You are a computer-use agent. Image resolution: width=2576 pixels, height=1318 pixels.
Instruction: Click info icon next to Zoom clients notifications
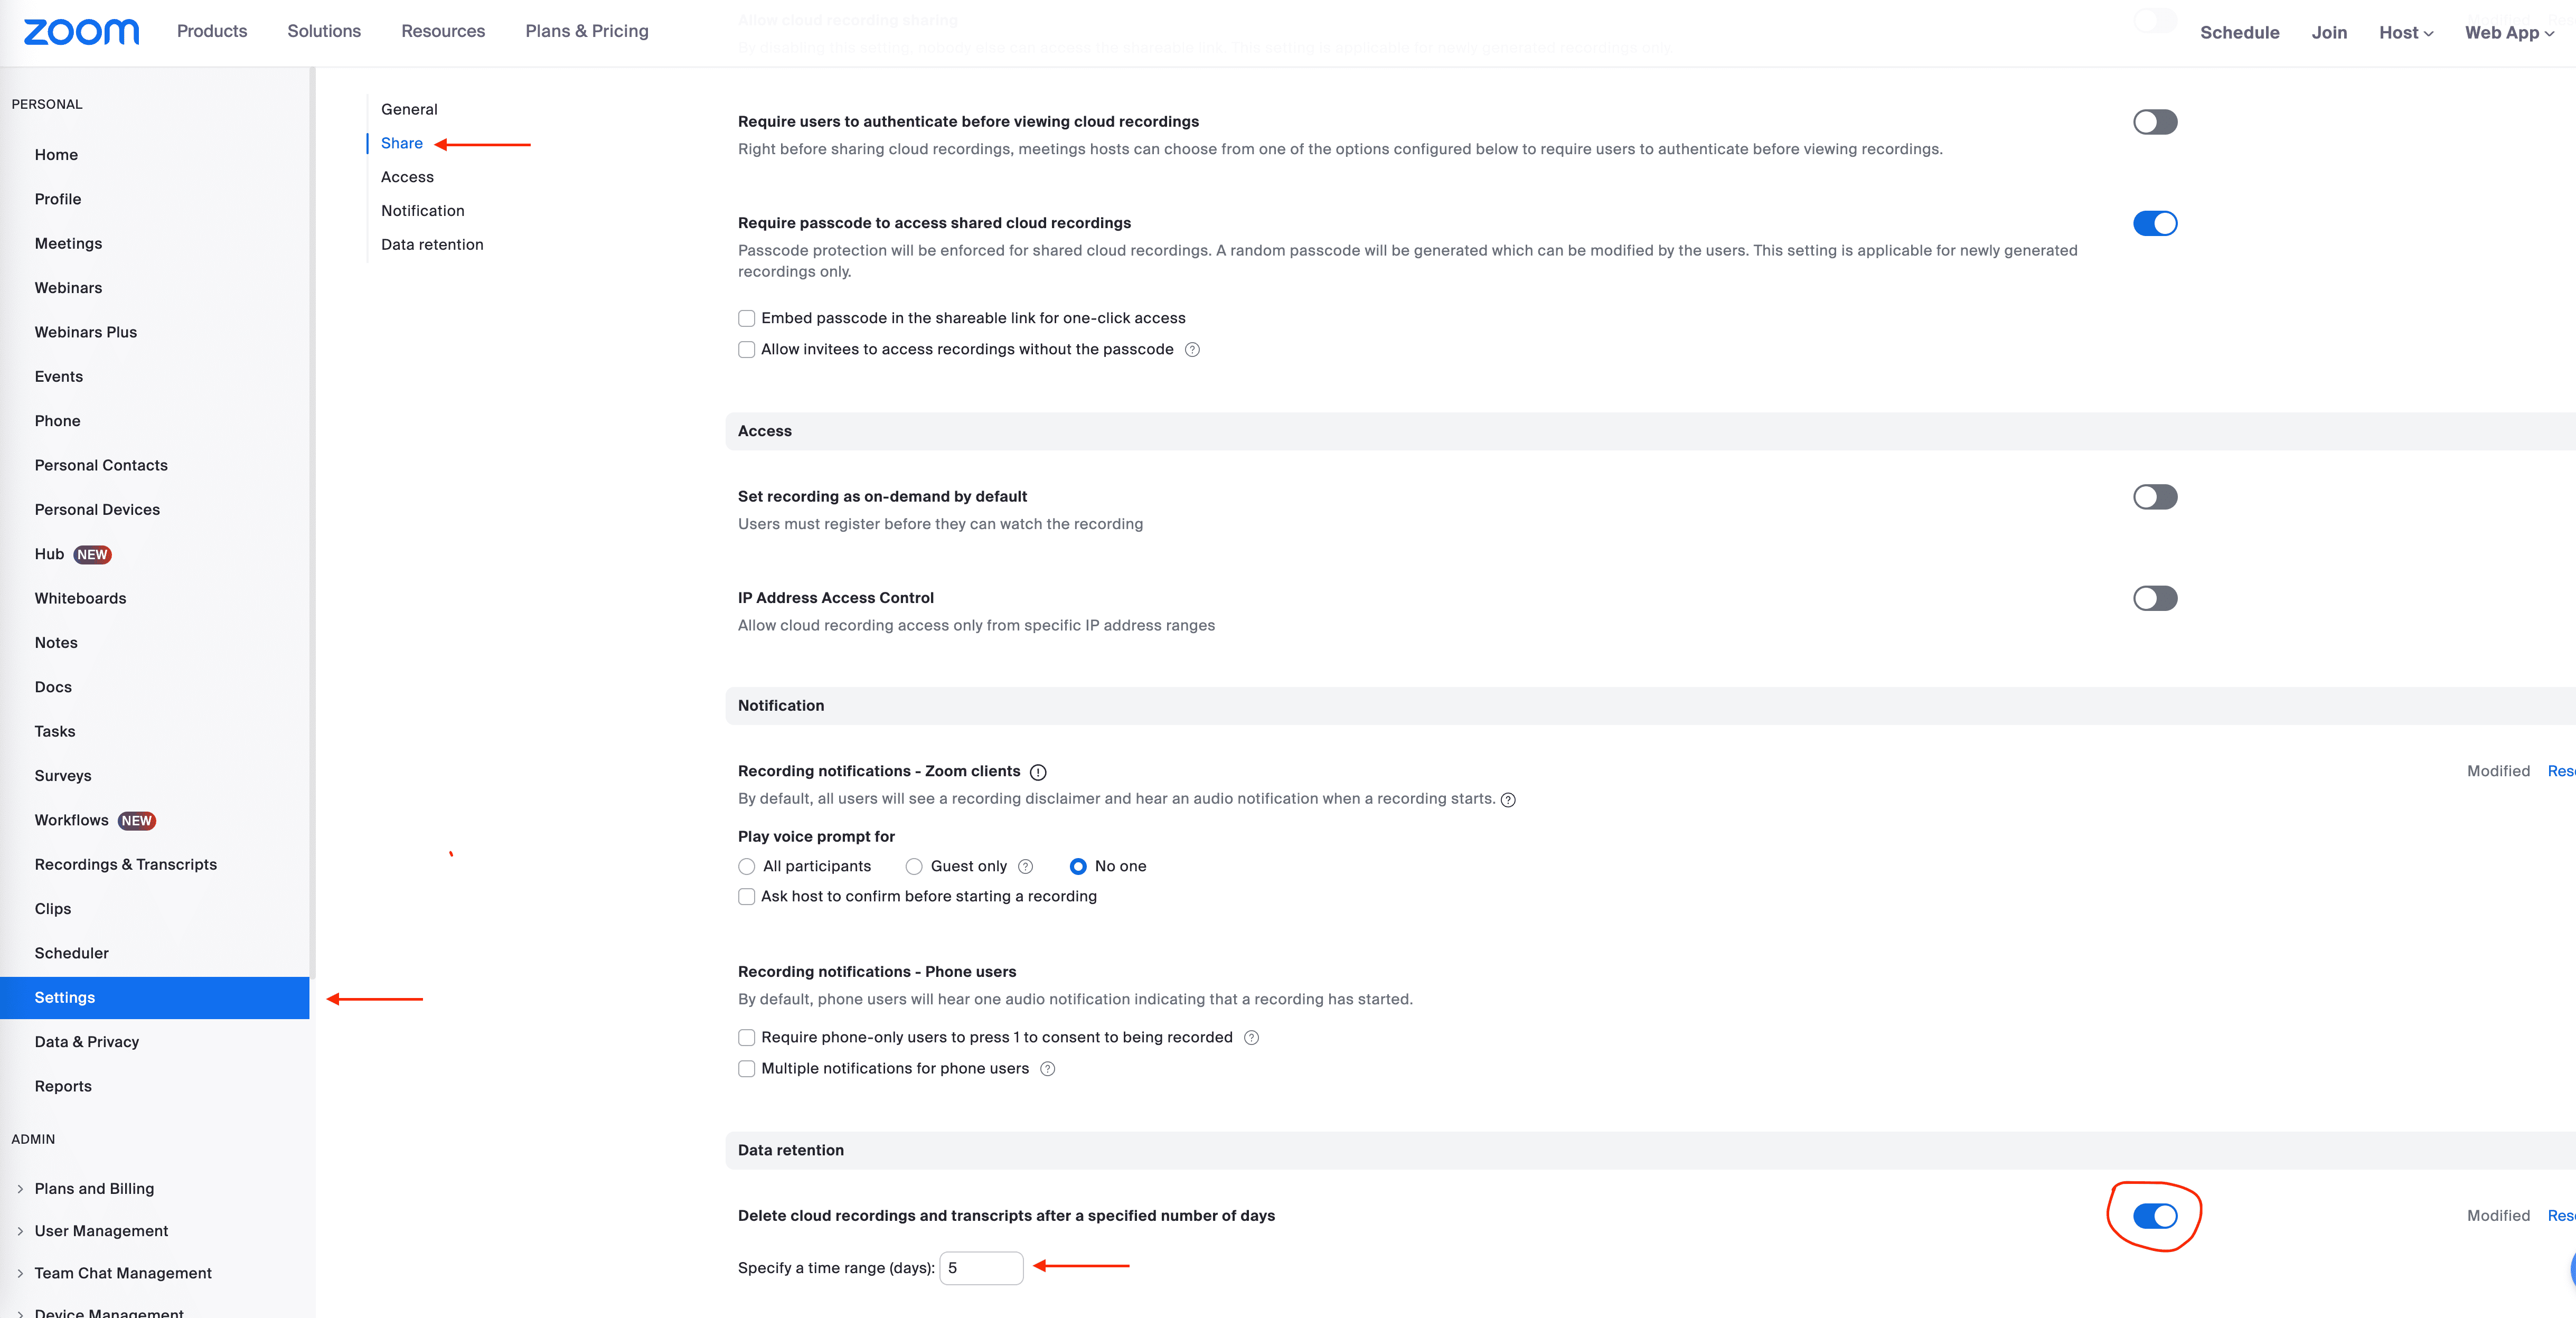tap(1038, 772)
